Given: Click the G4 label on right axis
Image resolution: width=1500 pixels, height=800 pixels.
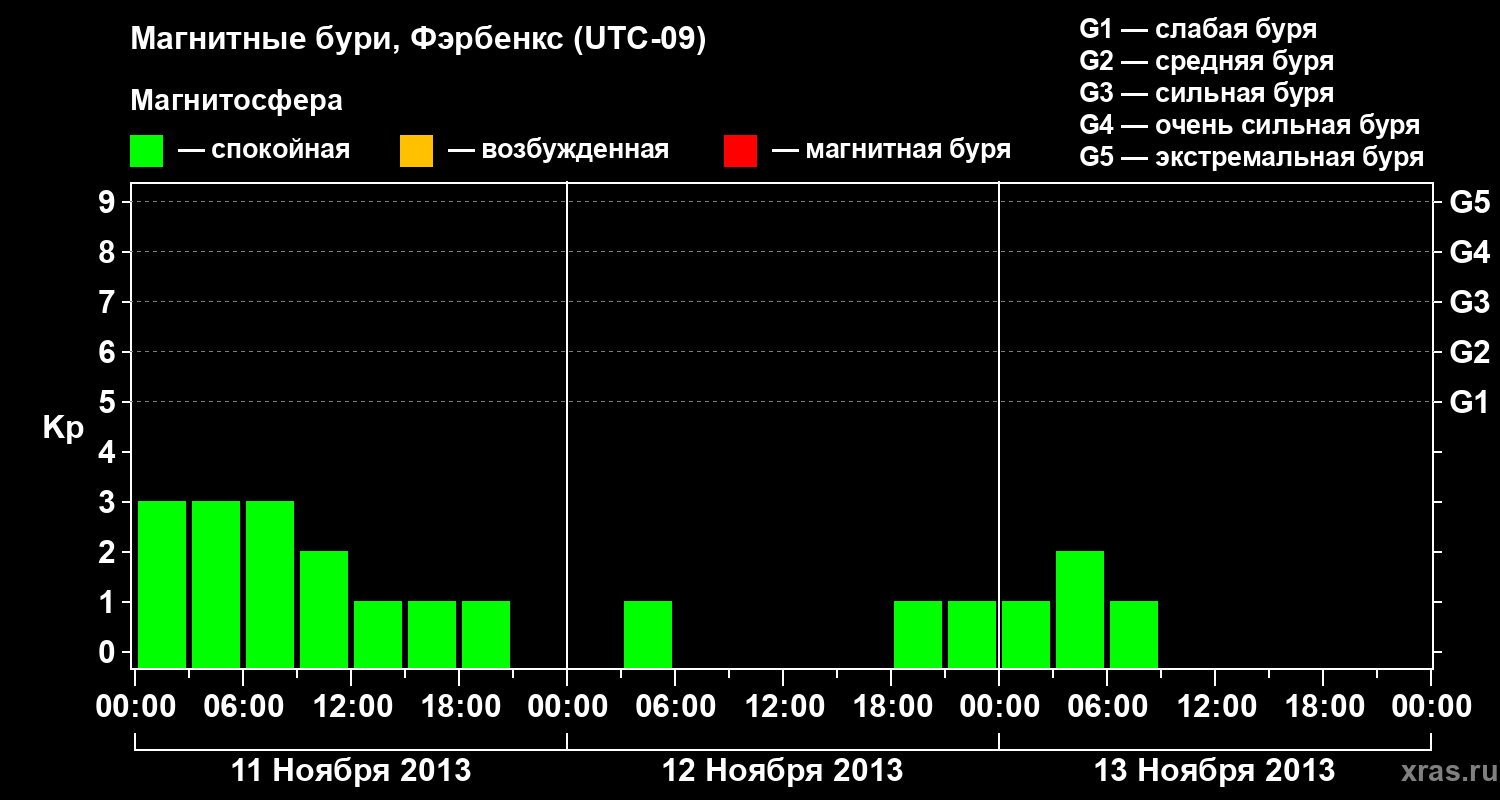Looking at the screenshot, I should 1469,252.
